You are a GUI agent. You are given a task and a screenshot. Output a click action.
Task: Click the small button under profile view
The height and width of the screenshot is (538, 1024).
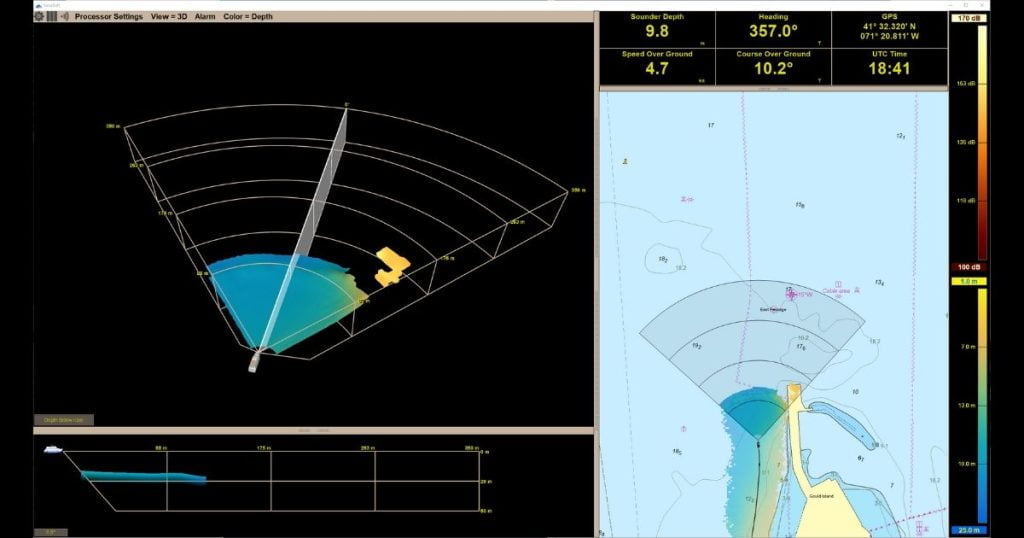coord(48,532)
